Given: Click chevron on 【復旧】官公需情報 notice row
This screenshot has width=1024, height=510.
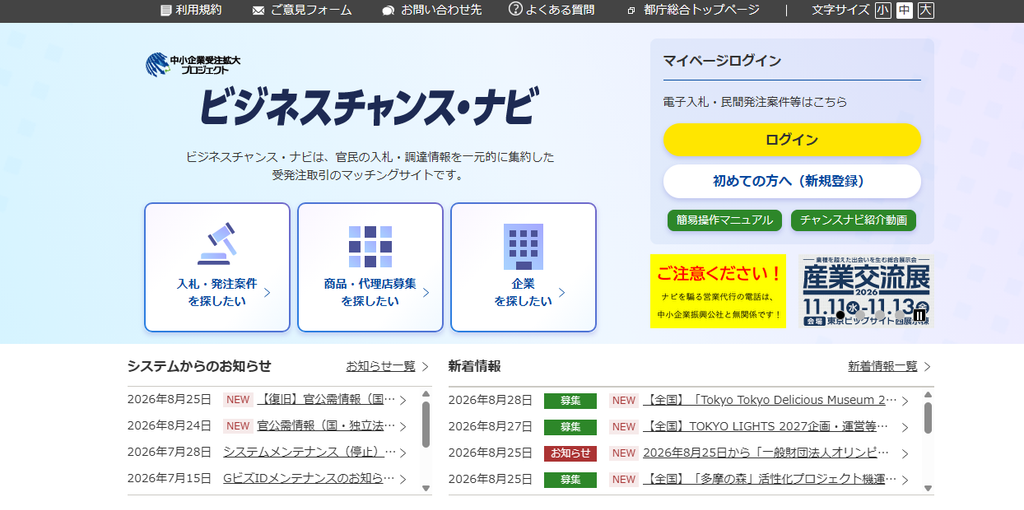Looking at the screenshot, I should [x=403, y=400].
